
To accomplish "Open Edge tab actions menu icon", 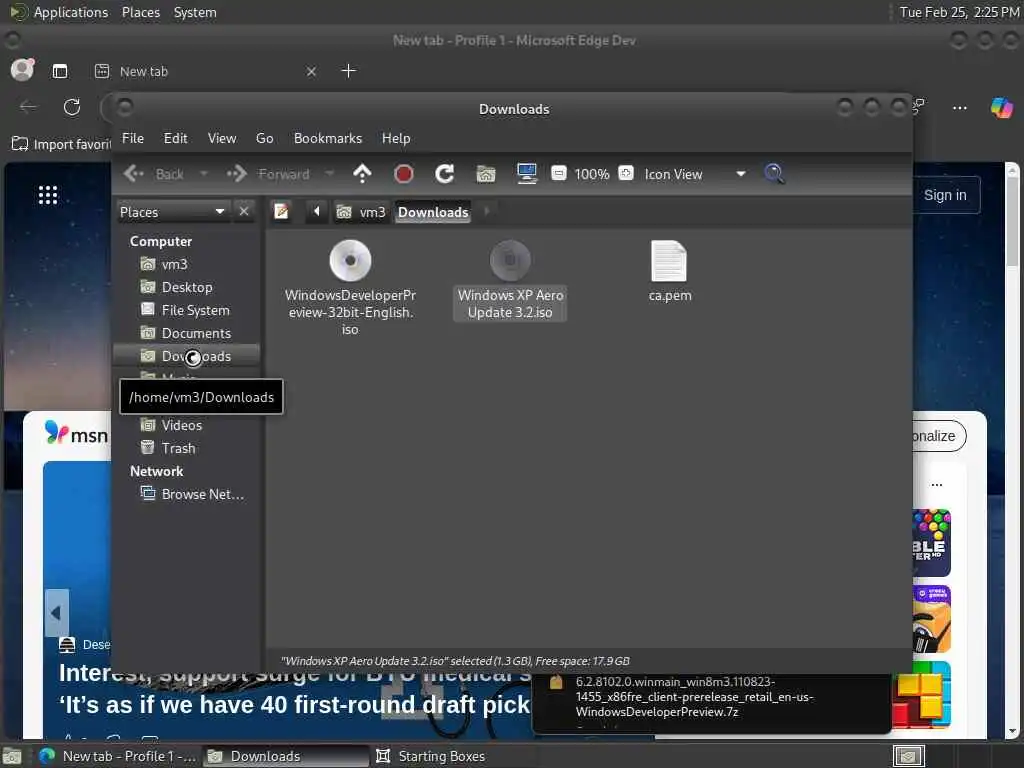I will pyautogui.click(x=60, y=71).
